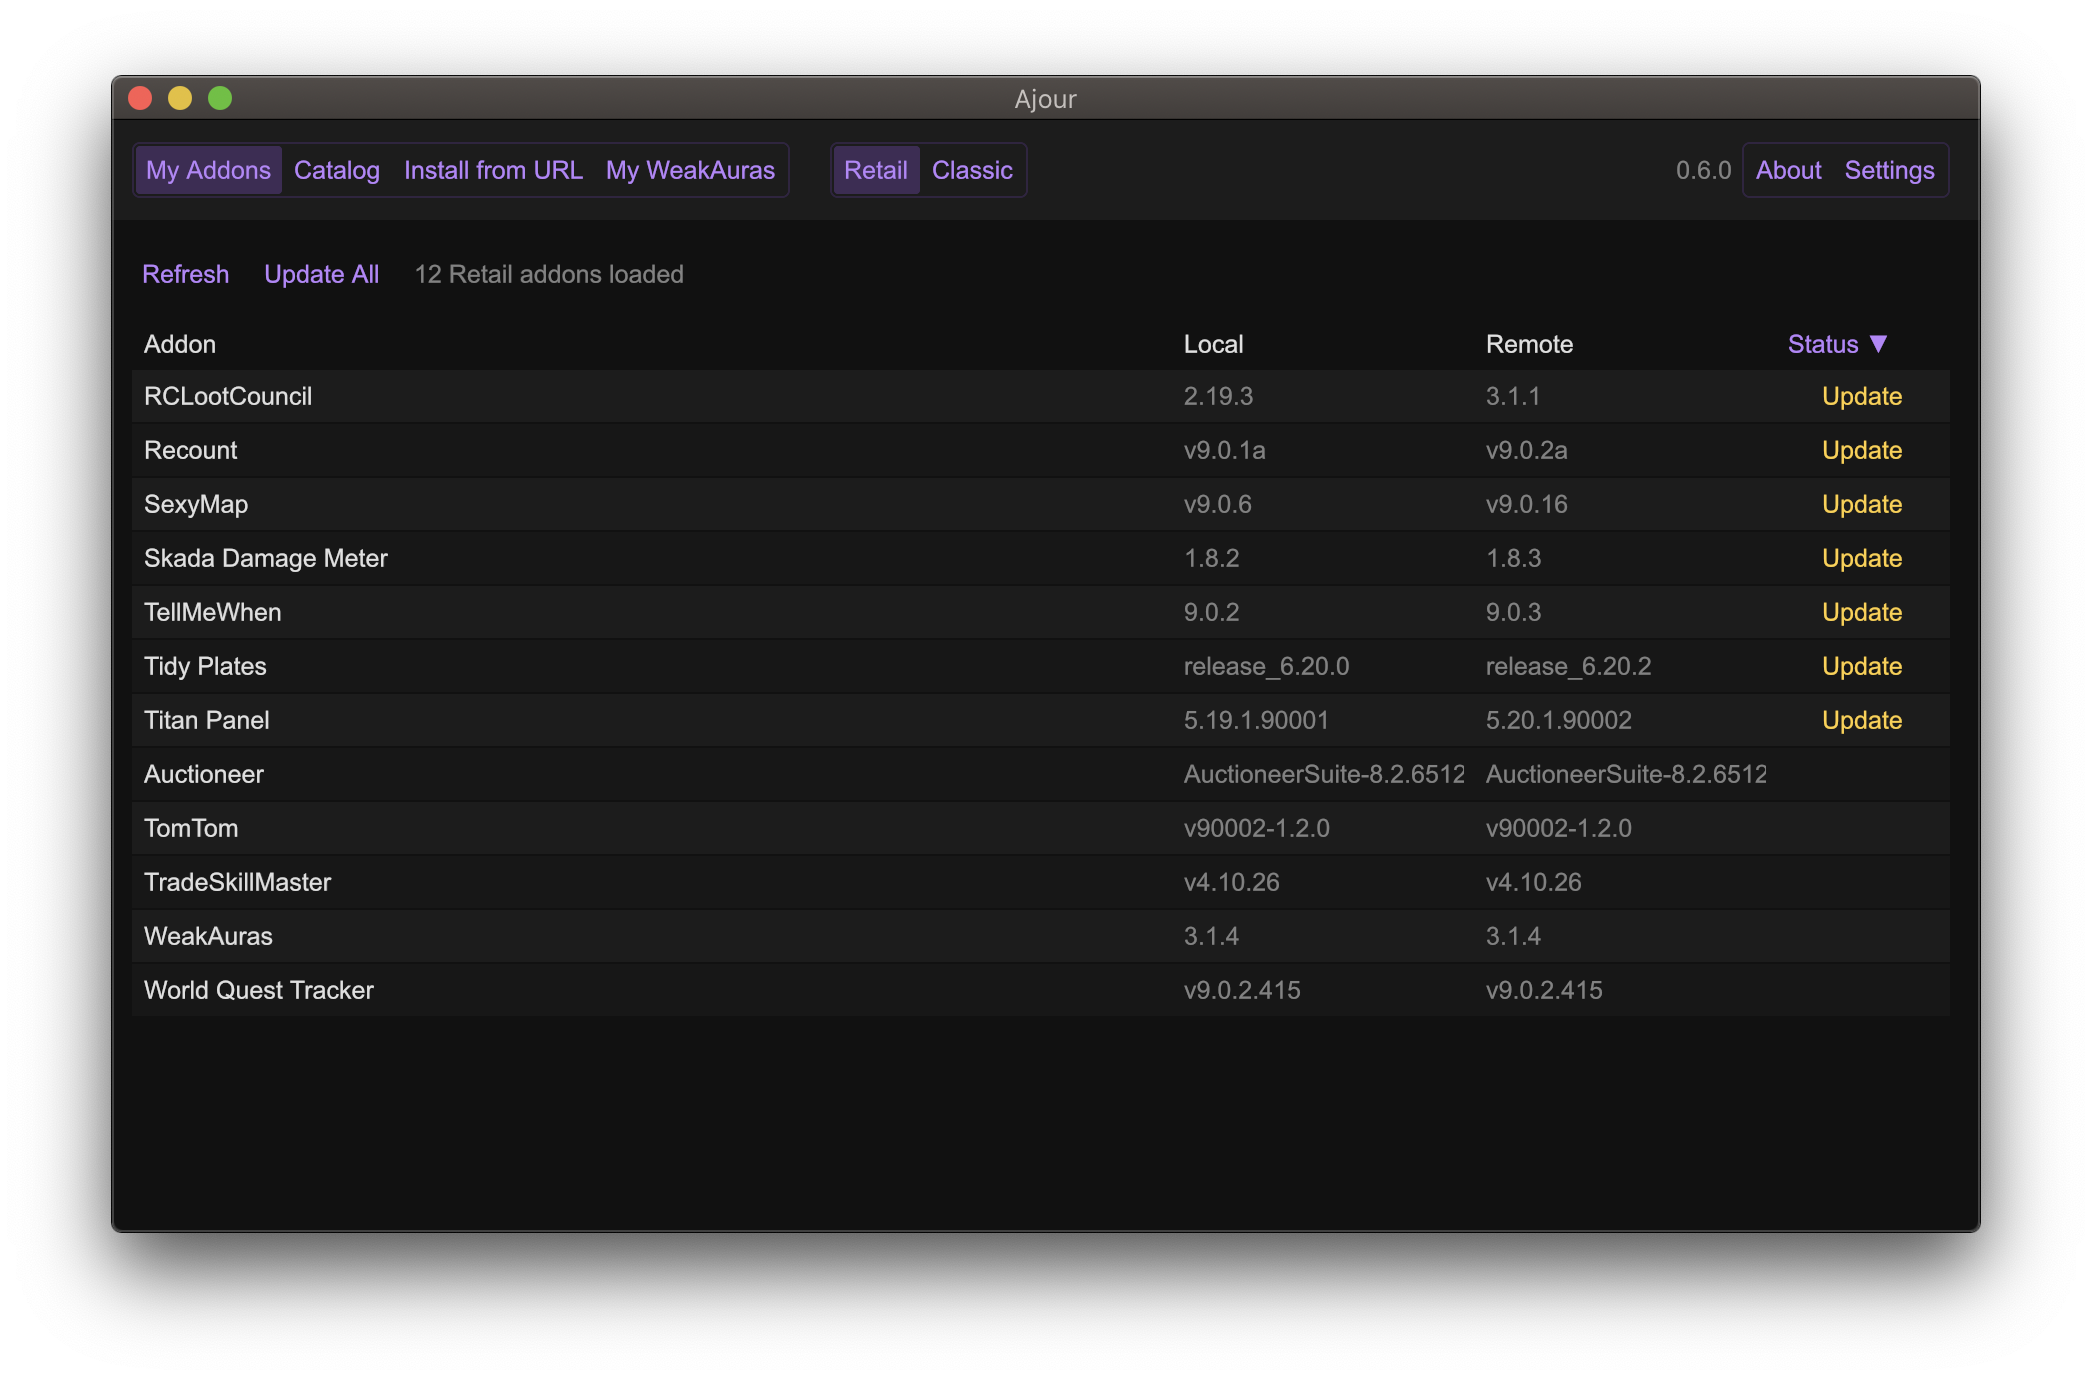Viewport: 2092px width, 1380px height.
Task: Expand the WeakAuras addon row
Action: (208, 936)
